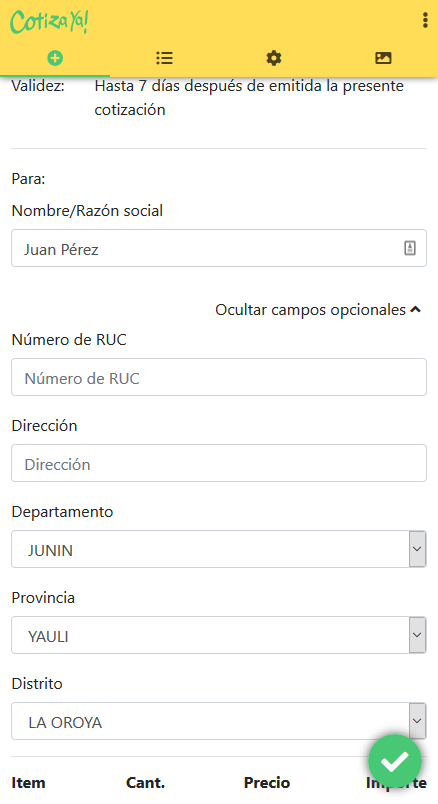Tap the contact picker icon in name field
The image size is (438, 804).
410,248
